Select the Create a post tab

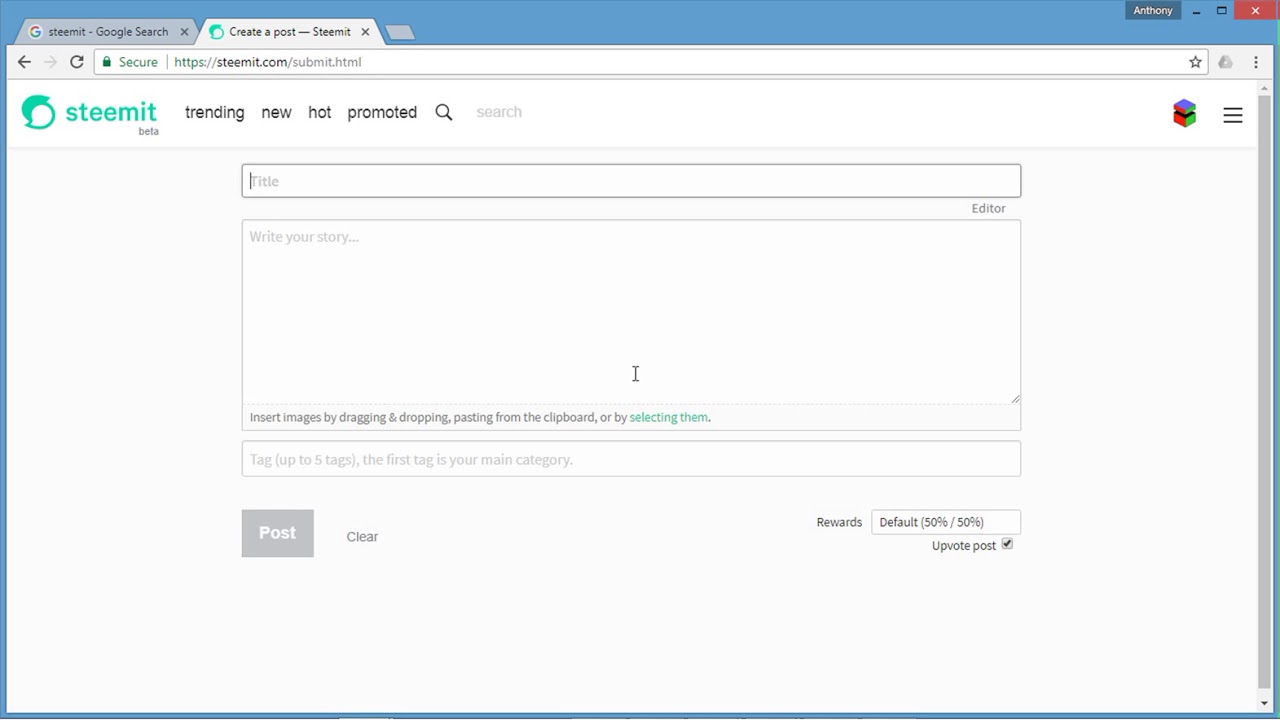click(289, 32)
